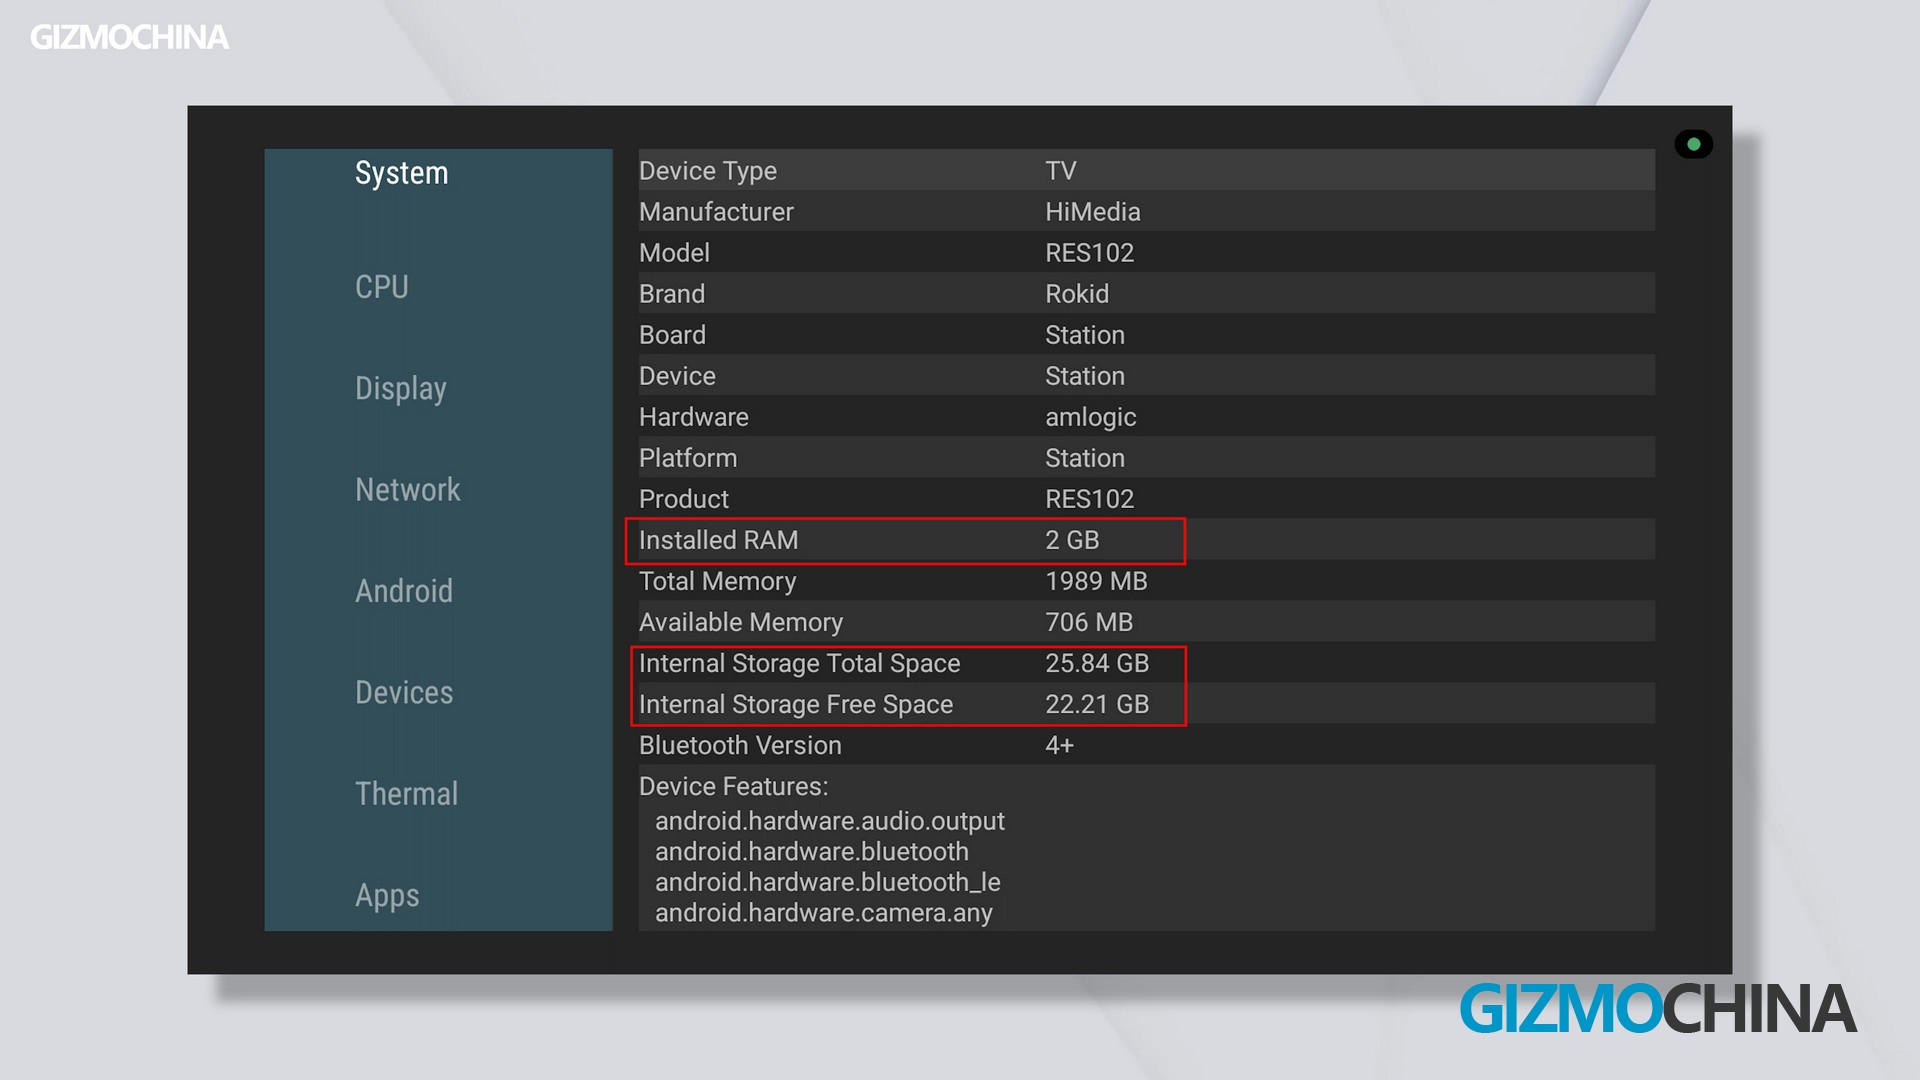The height and width of the screenshot is (1080, 1920).
Task: Click the 1989 MB value
Action: click(x=1096, y=581)
